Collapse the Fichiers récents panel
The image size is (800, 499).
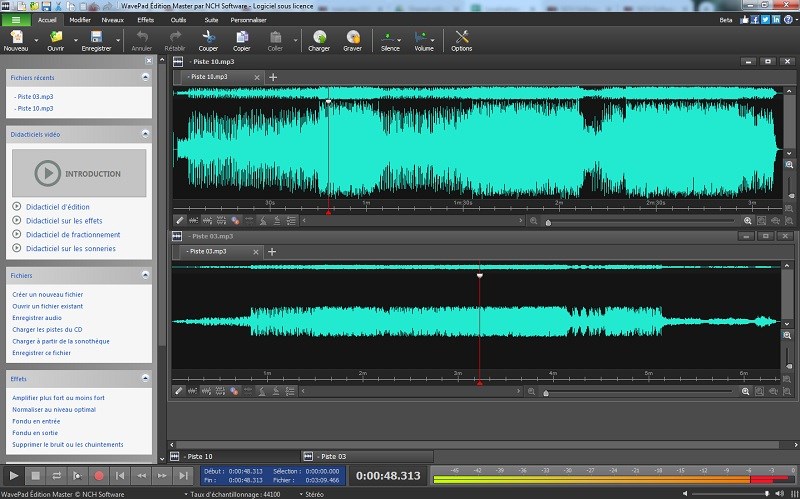pyautogui.click(x=145, y=77)
